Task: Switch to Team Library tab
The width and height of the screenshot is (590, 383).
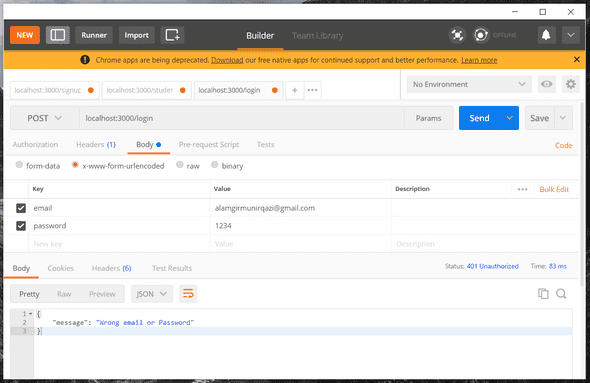Action: coord(318,36)
